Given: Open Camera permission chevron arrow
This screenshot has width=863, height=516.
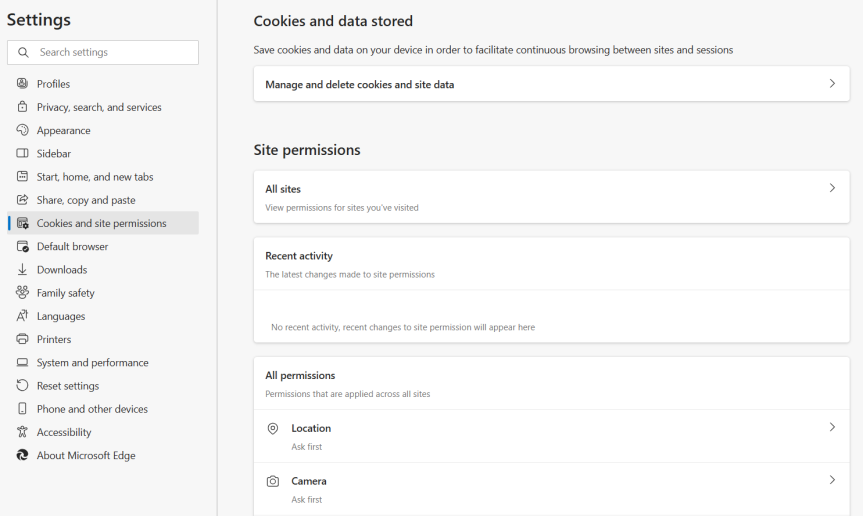Looking at the screenshot, I should pyautogui.click(x=831, y=481).
